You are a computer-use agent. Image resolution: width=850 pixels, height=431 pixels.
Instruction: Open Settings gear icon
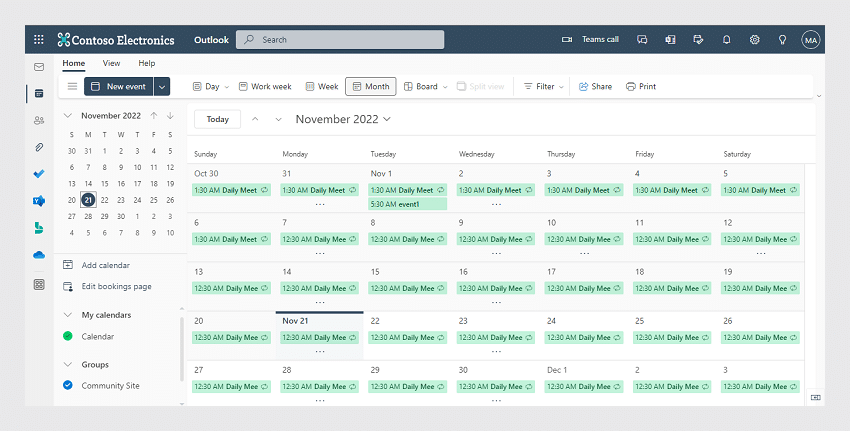click(x=755, y=40)
